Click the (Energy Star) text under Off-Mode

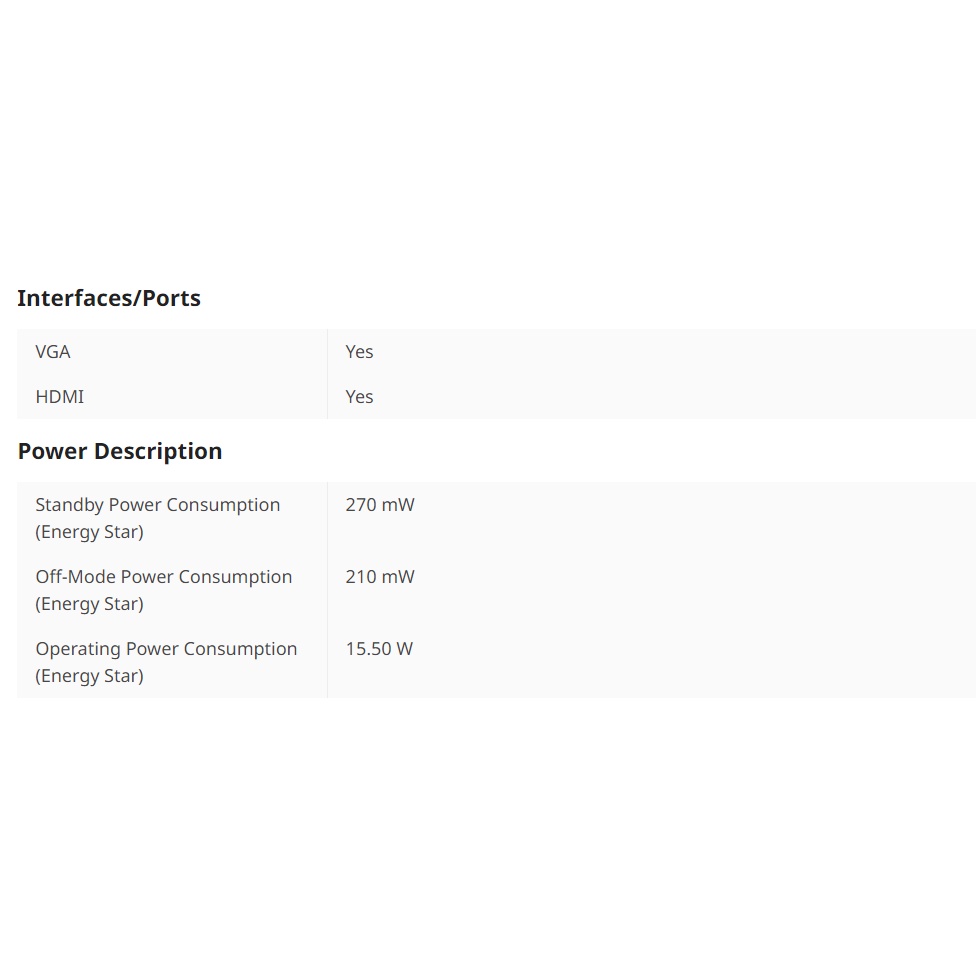pyautogui.click(x=90, y=604)
